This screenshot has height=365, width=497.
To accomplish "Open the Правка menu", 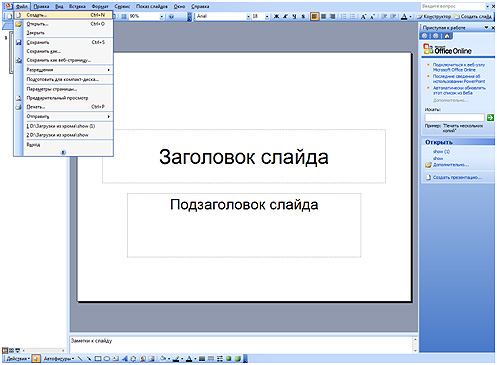I will [41, 6].
